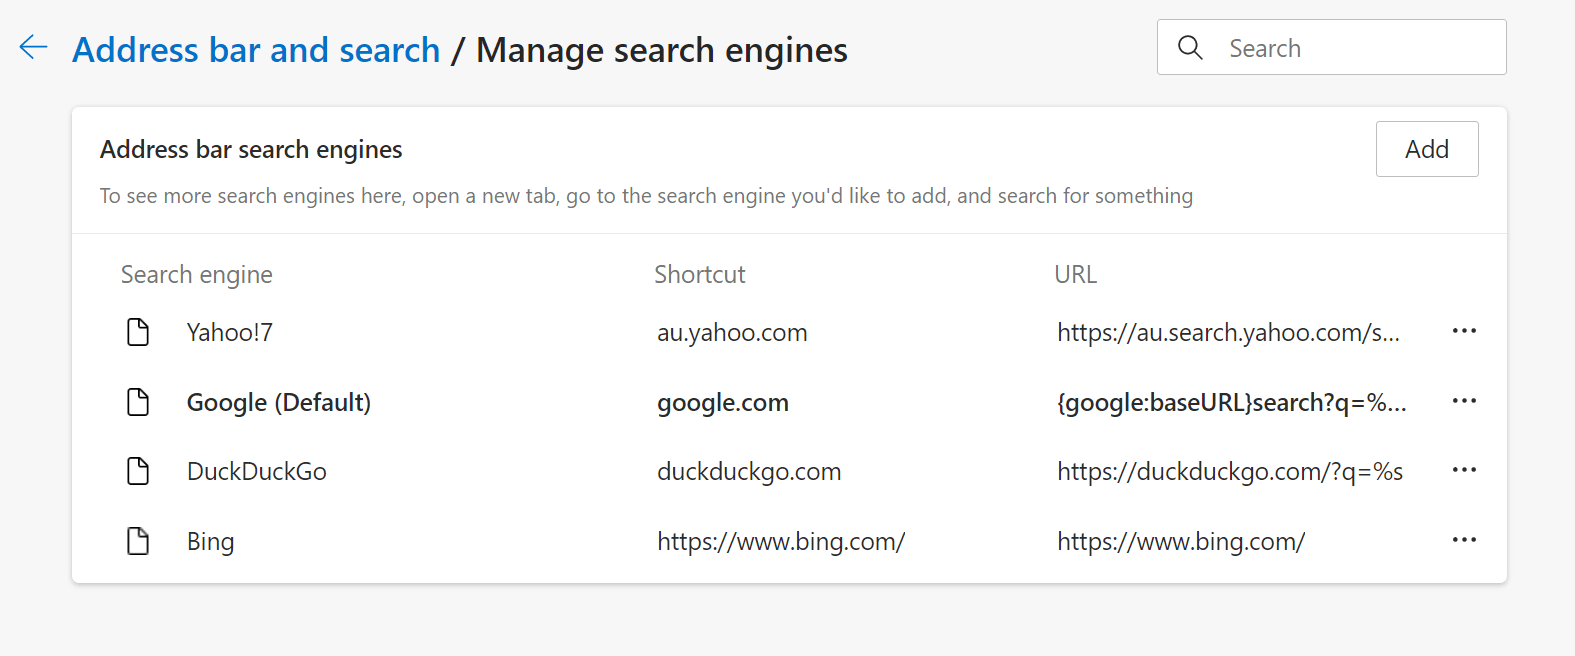Select the Google (Default) entry name

click(x=278, y=402)
